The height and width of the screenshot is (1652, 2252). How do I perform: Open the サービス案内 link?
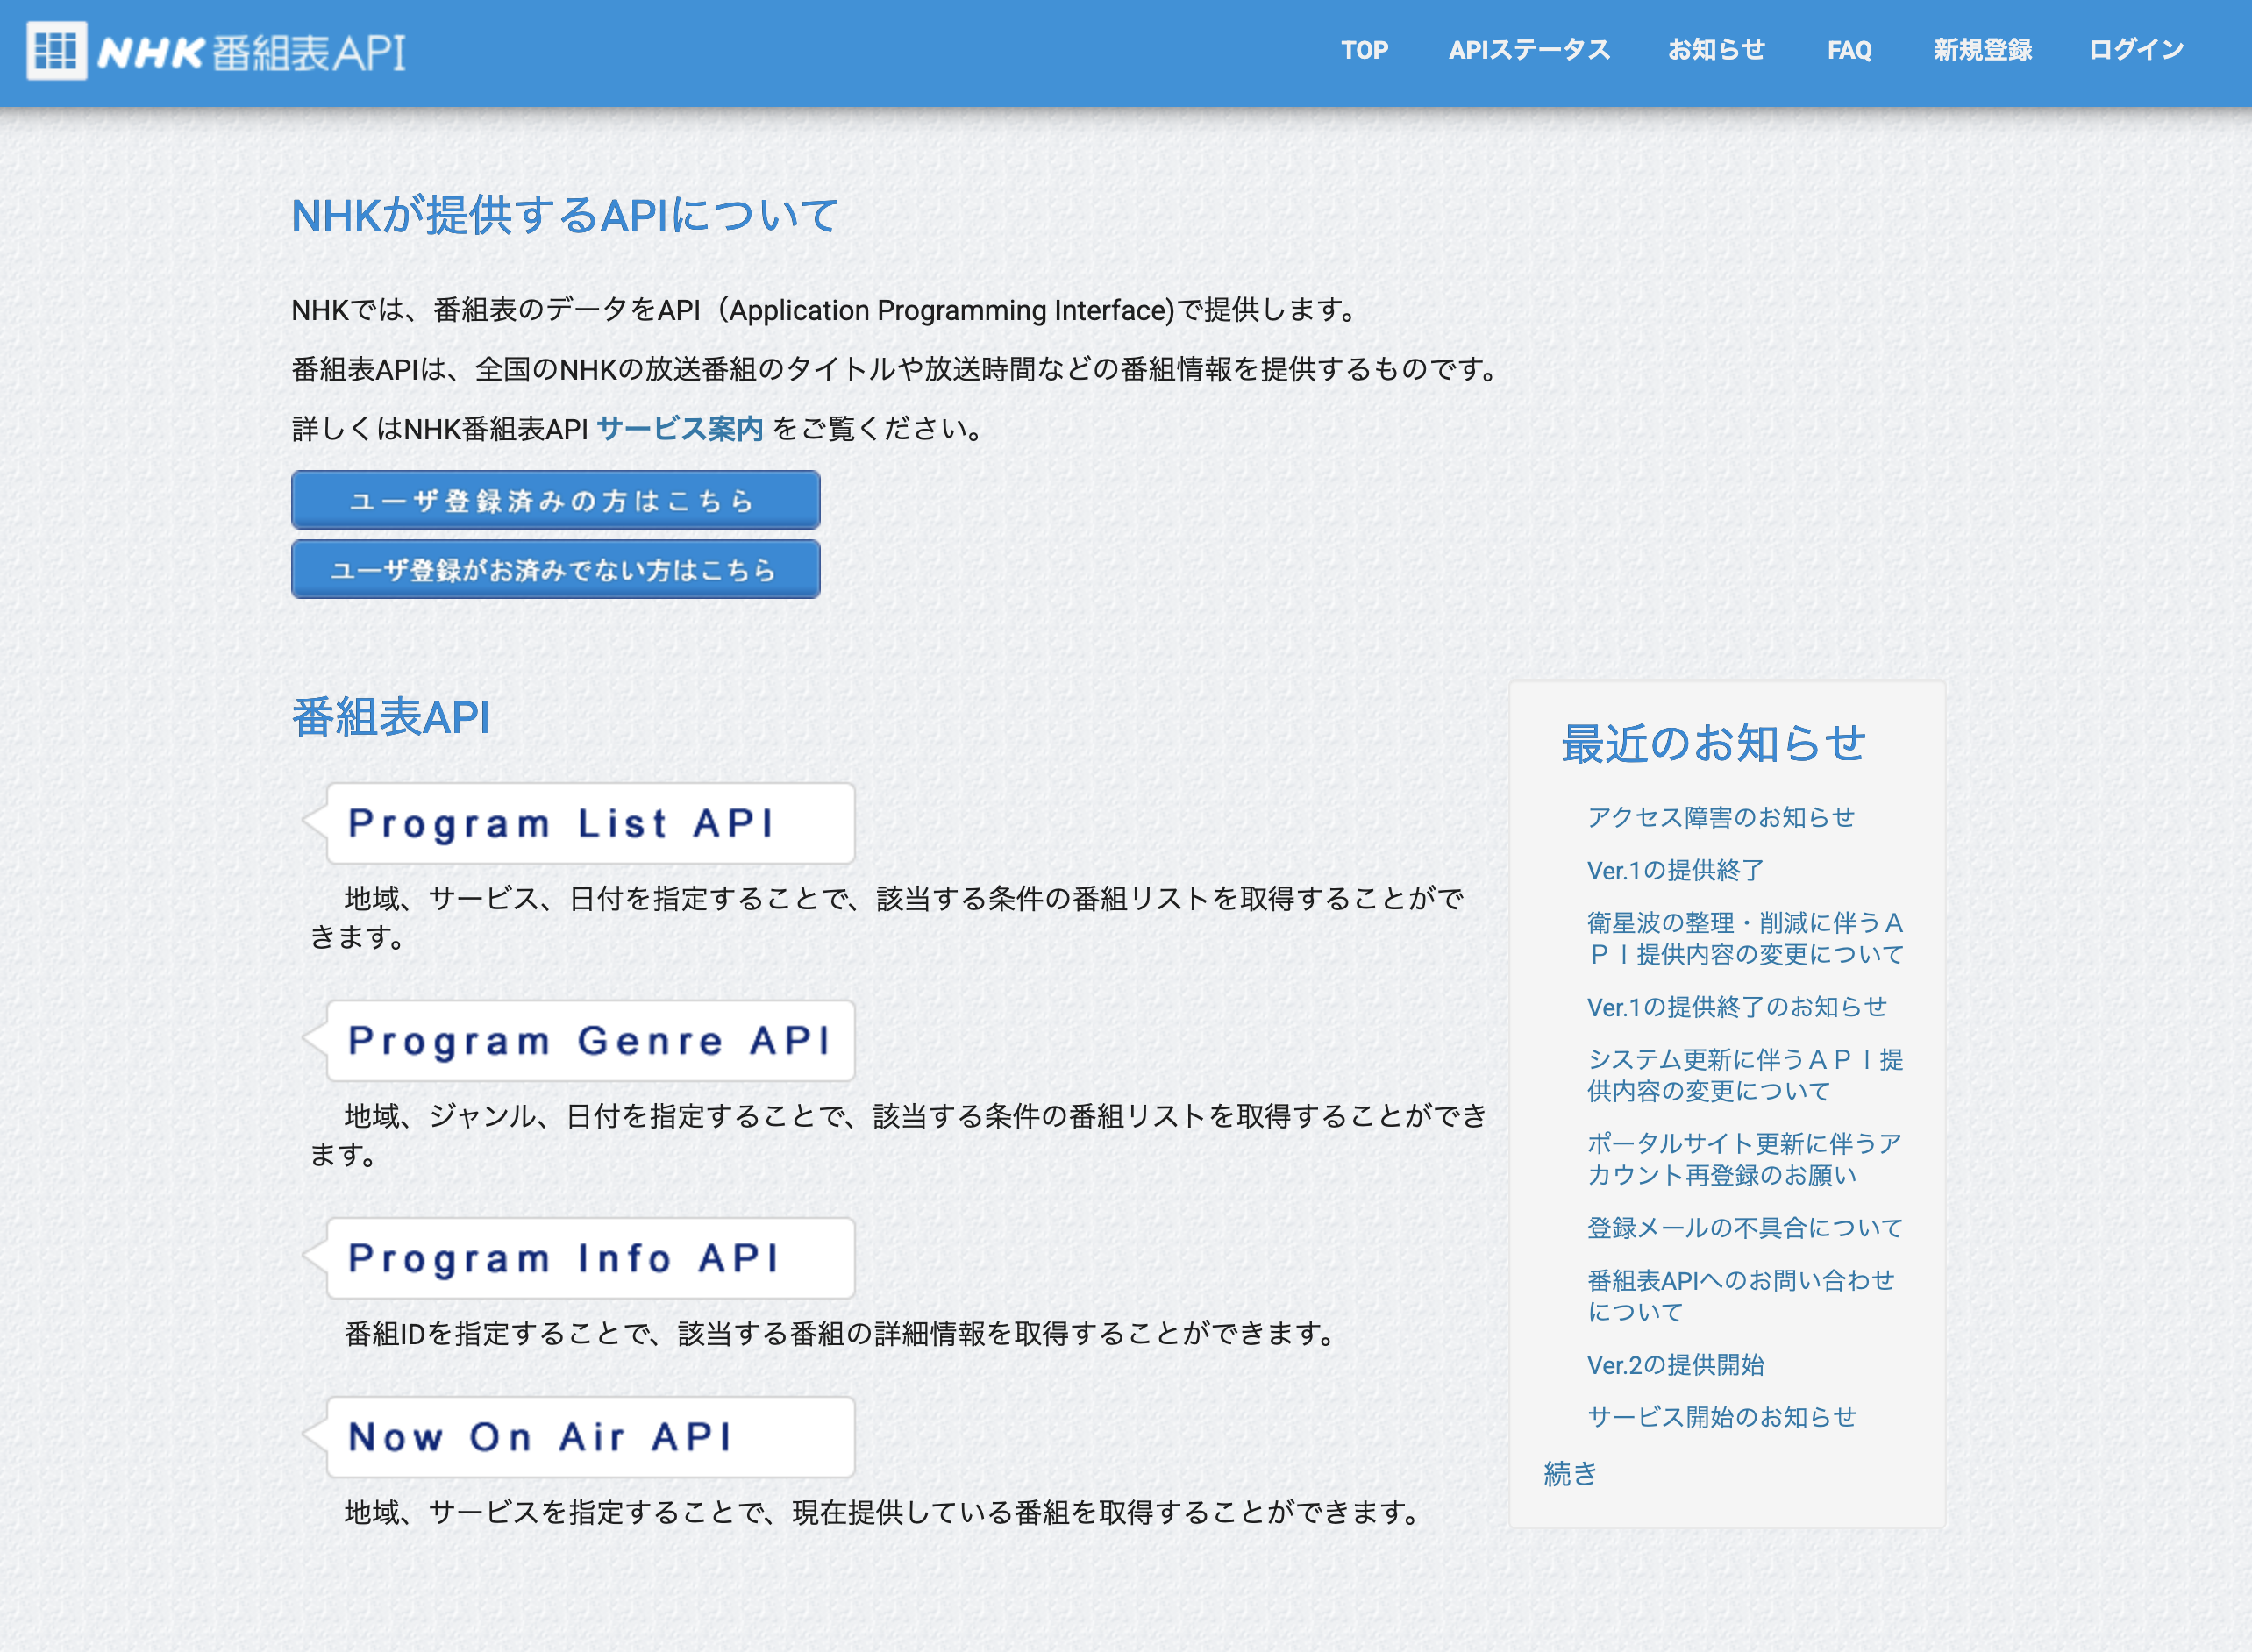pos(680,428)
